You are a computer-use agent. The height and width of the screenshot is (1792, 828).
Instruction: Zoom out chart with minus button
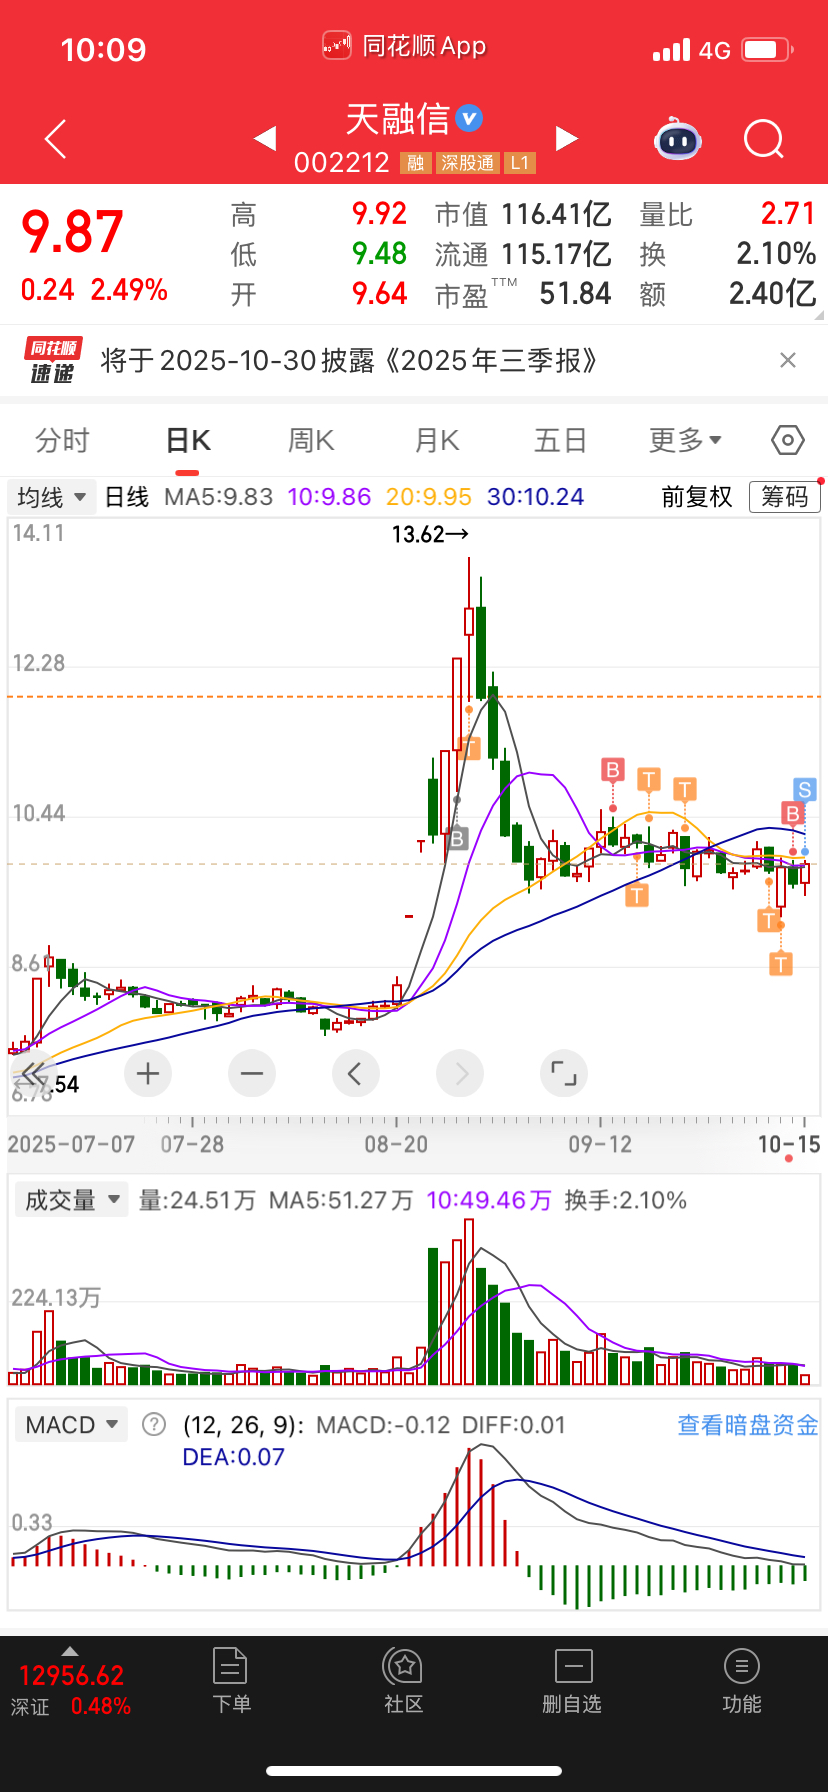click(252, 1074)
